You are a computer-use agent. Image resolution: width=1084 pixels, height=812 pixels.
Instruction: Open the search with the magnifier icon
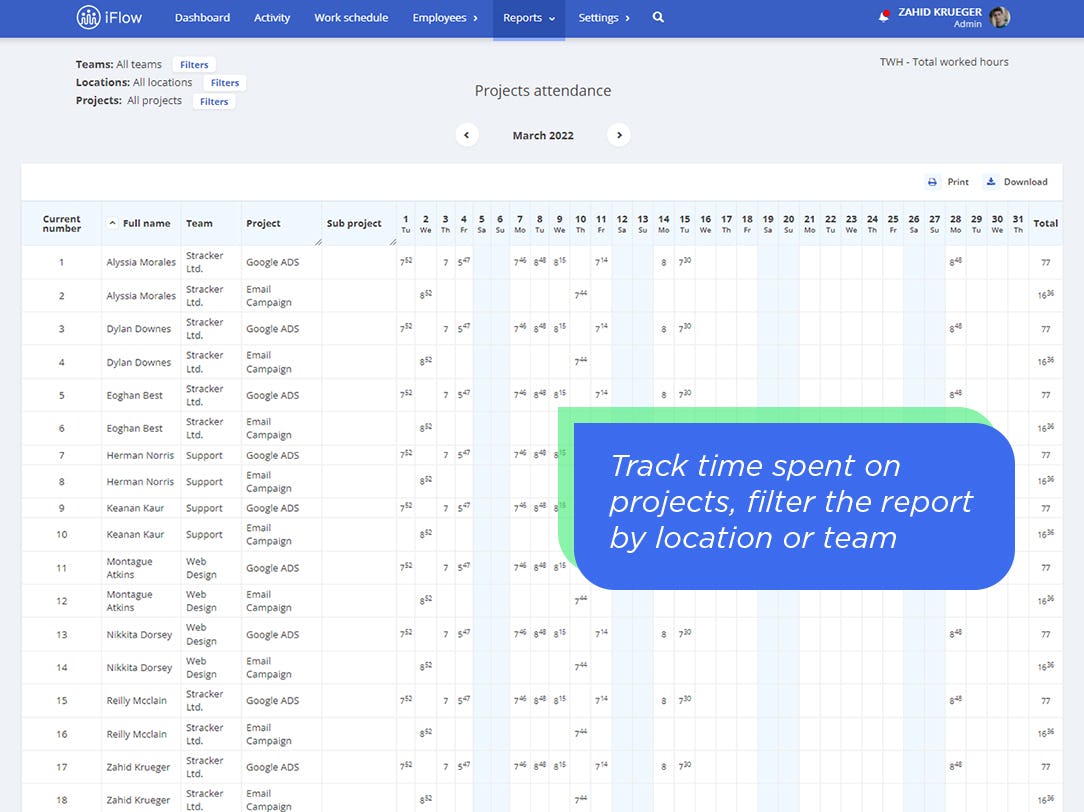click(x=658, y=17)
